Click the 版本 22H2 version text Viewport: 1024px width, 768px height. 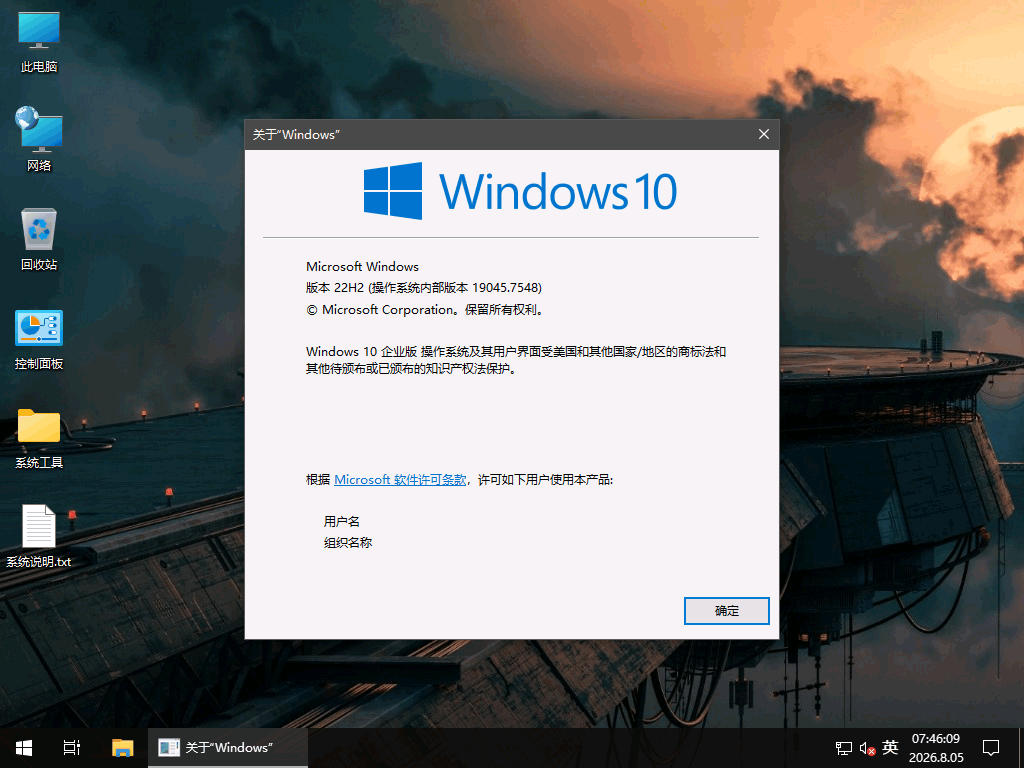[x=424, y=287]
